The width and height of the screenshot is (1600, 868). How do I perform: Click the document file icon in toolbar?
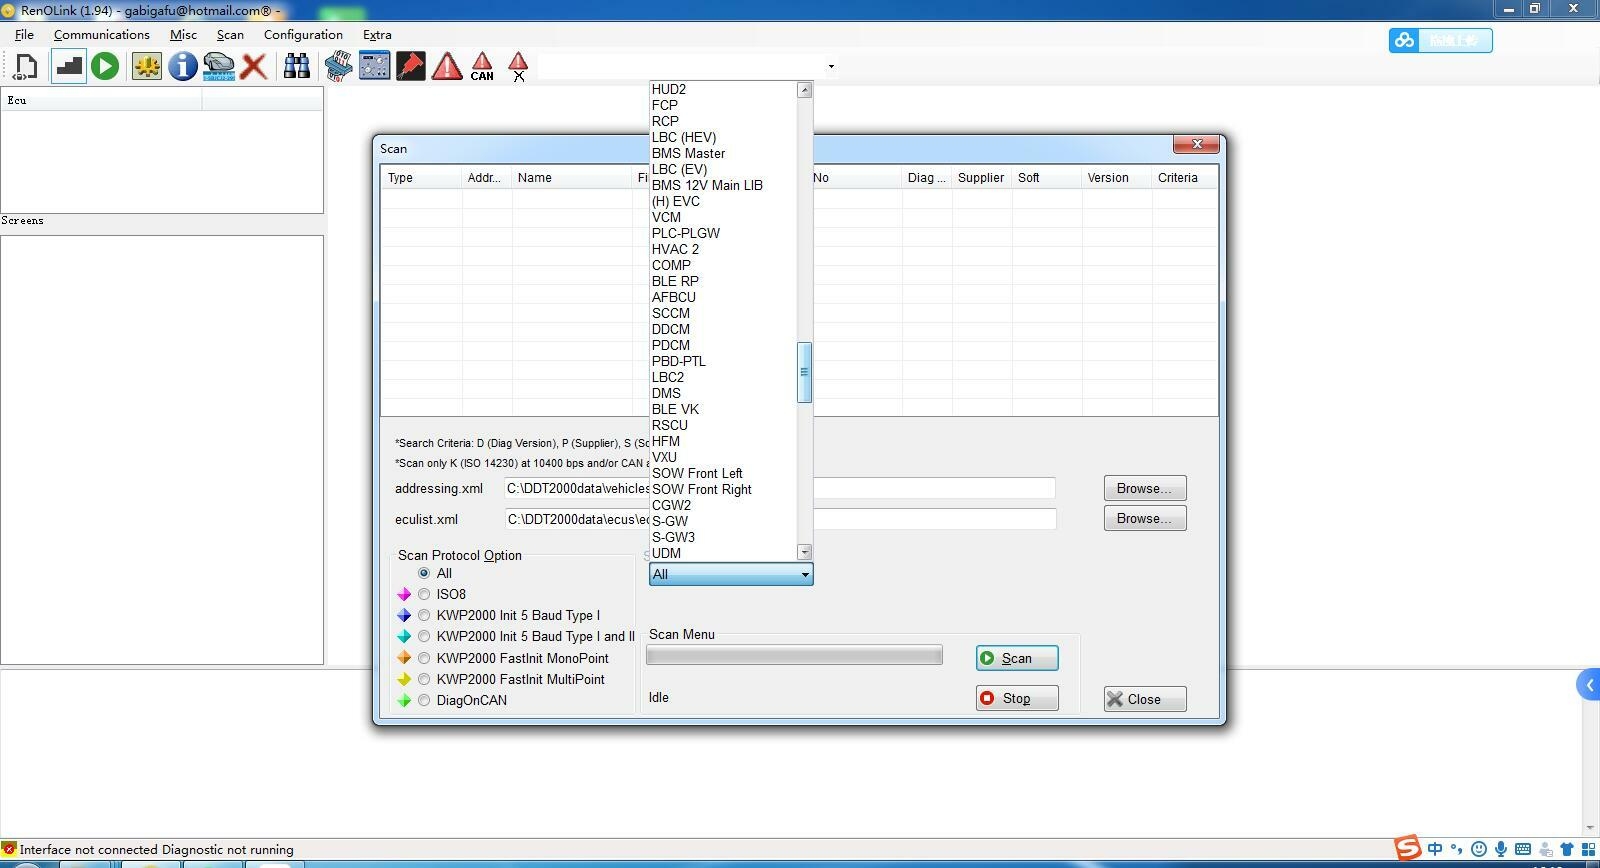click(26, 67)
